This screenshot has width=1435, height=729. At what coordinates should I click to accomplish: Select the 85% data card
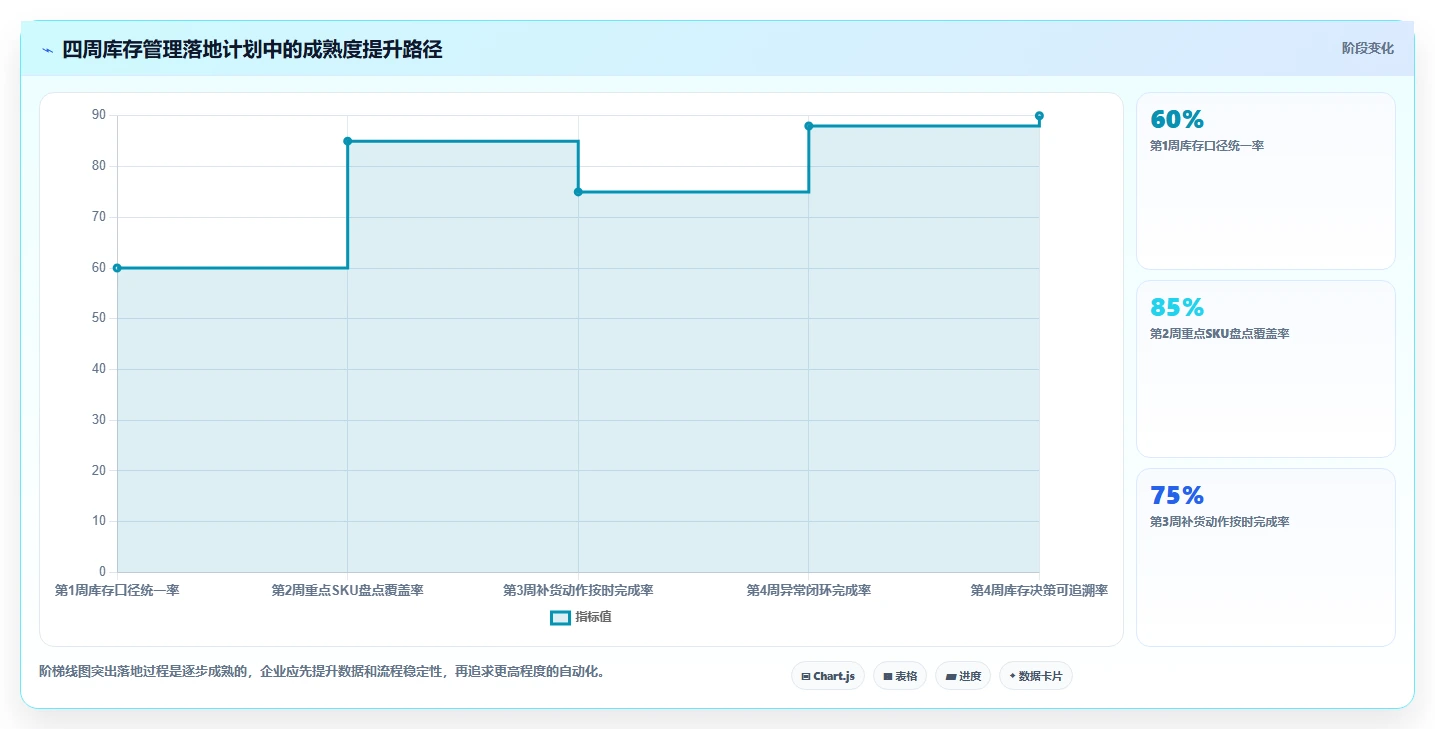(1265, 369)
